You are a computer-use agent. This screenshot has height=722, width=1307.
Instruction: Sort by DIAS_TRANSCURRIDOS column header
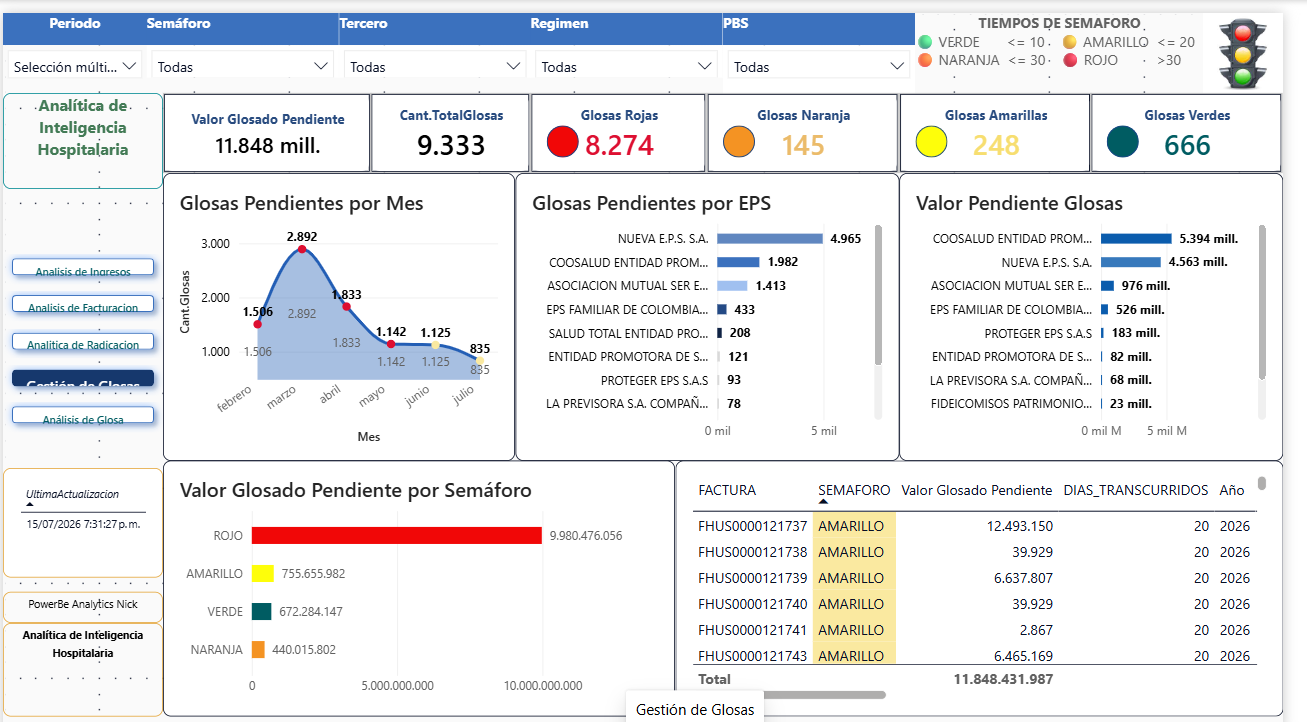pyautogui.click(x=1136, y=490)
